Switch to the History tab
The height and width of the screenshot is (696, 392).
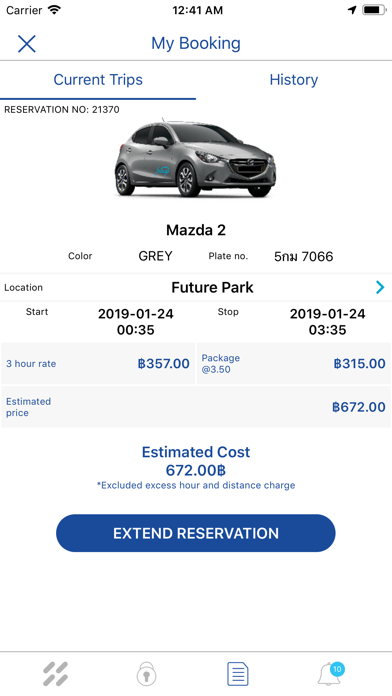(293, 80)
